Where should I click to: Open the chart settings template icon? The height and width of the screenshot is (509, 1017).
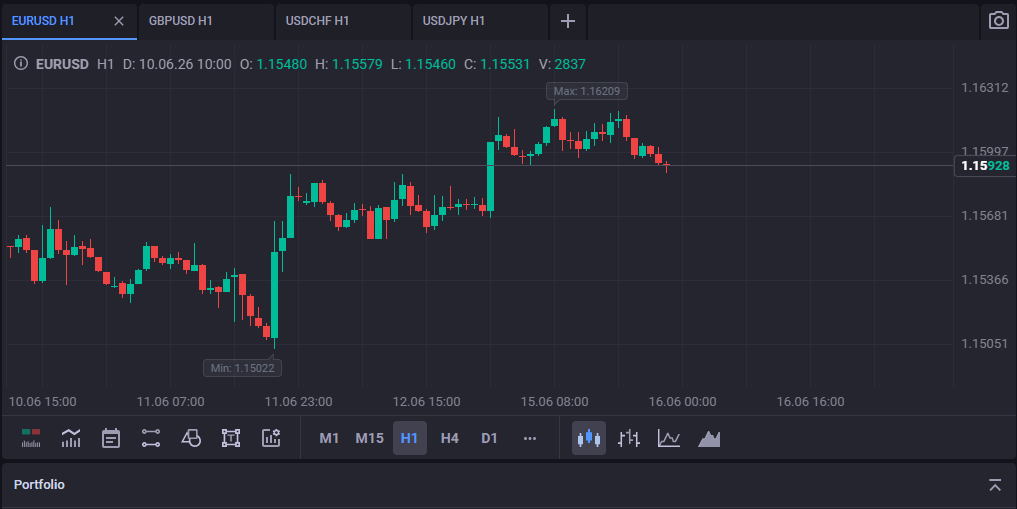[x=271, y=438]
